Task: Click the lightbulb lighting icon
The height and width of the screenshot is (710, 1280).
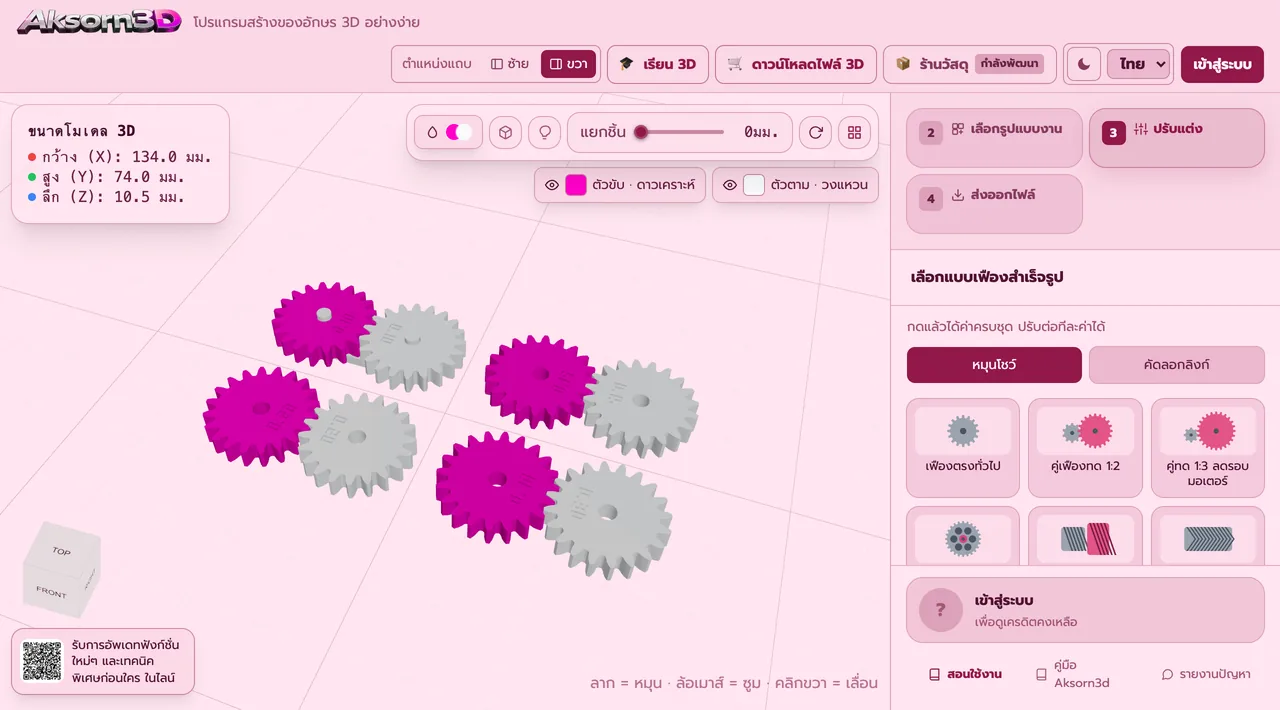Action: click(x=544, y=132)
